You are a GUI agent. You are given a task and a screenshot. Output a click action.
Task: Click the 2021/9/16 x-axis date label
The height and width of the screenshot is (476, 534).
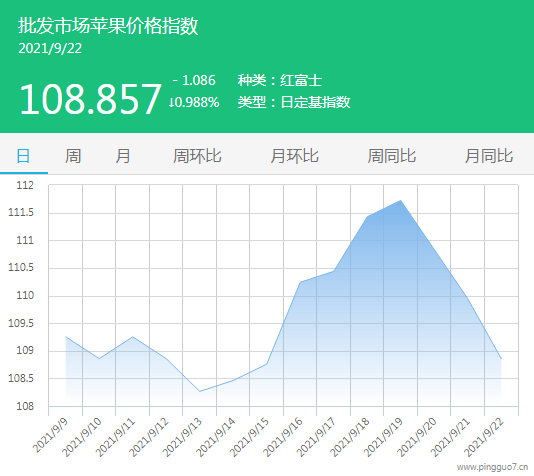click(283, 437)
